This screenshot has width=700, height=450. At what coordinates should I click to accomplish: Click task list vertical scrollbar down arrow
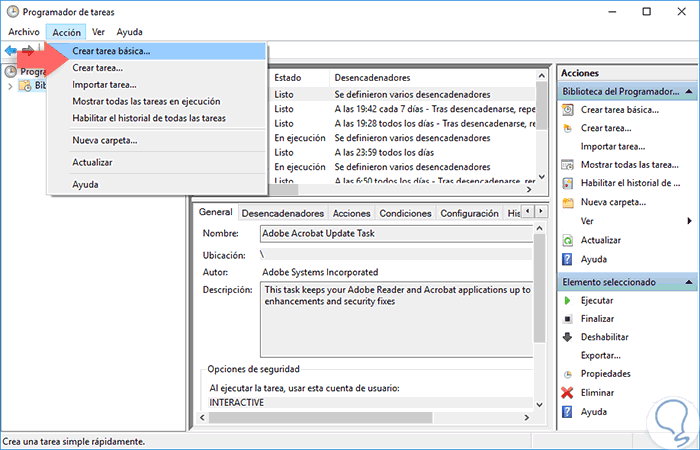pyautogui.click(x=542, y=177)
